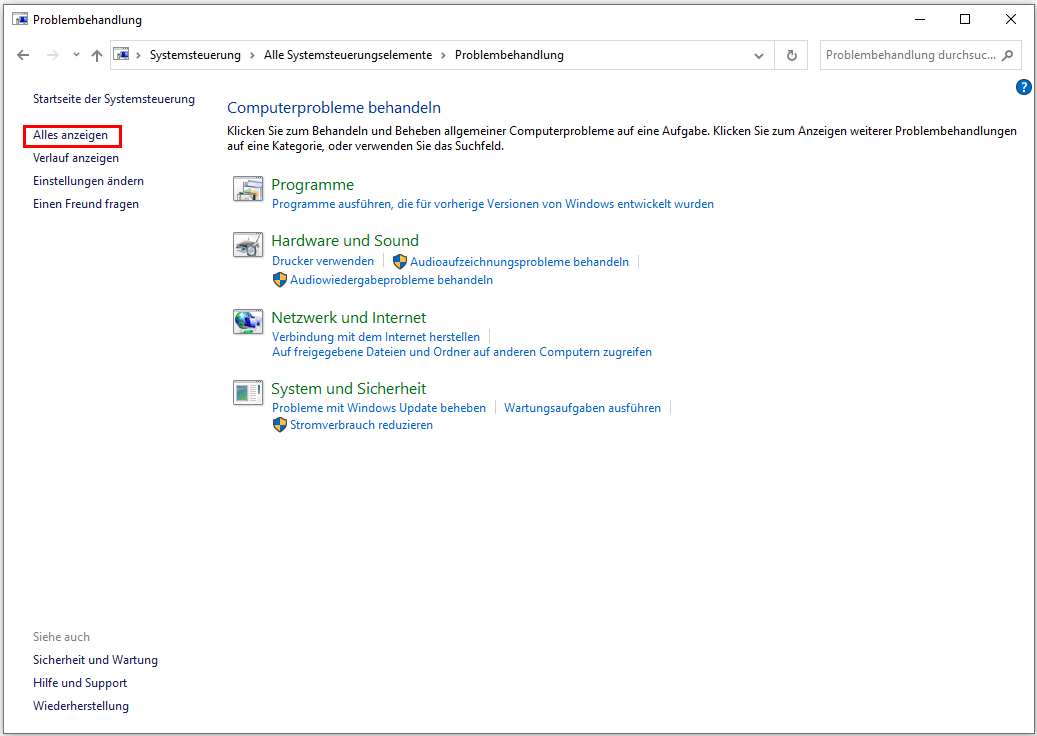Image resolution: width=1037 pixels, height=736 pixels.
Task: Open Verlauf anzeigen
Action: point(76,158)
